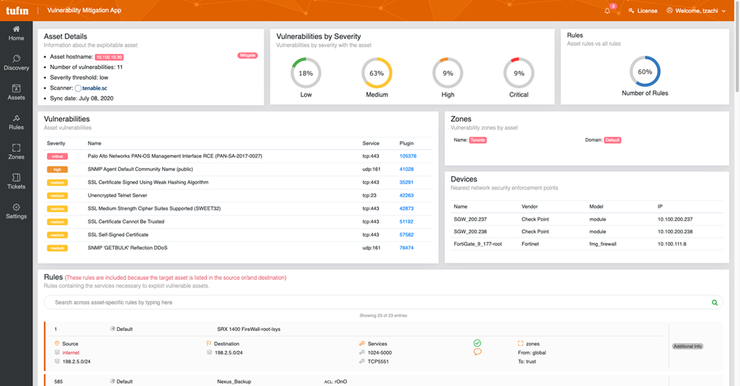Open plugin 51192 link

406,222
